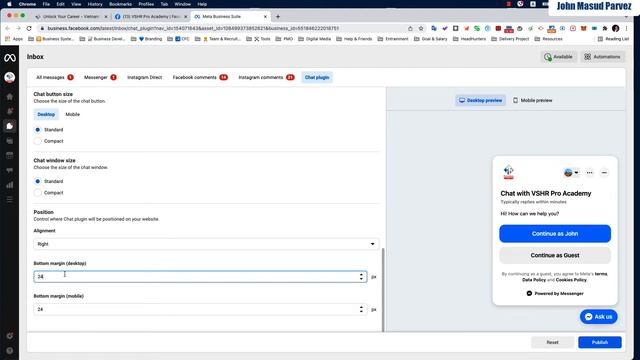Click the Apple menu icon

pos(9,4)
